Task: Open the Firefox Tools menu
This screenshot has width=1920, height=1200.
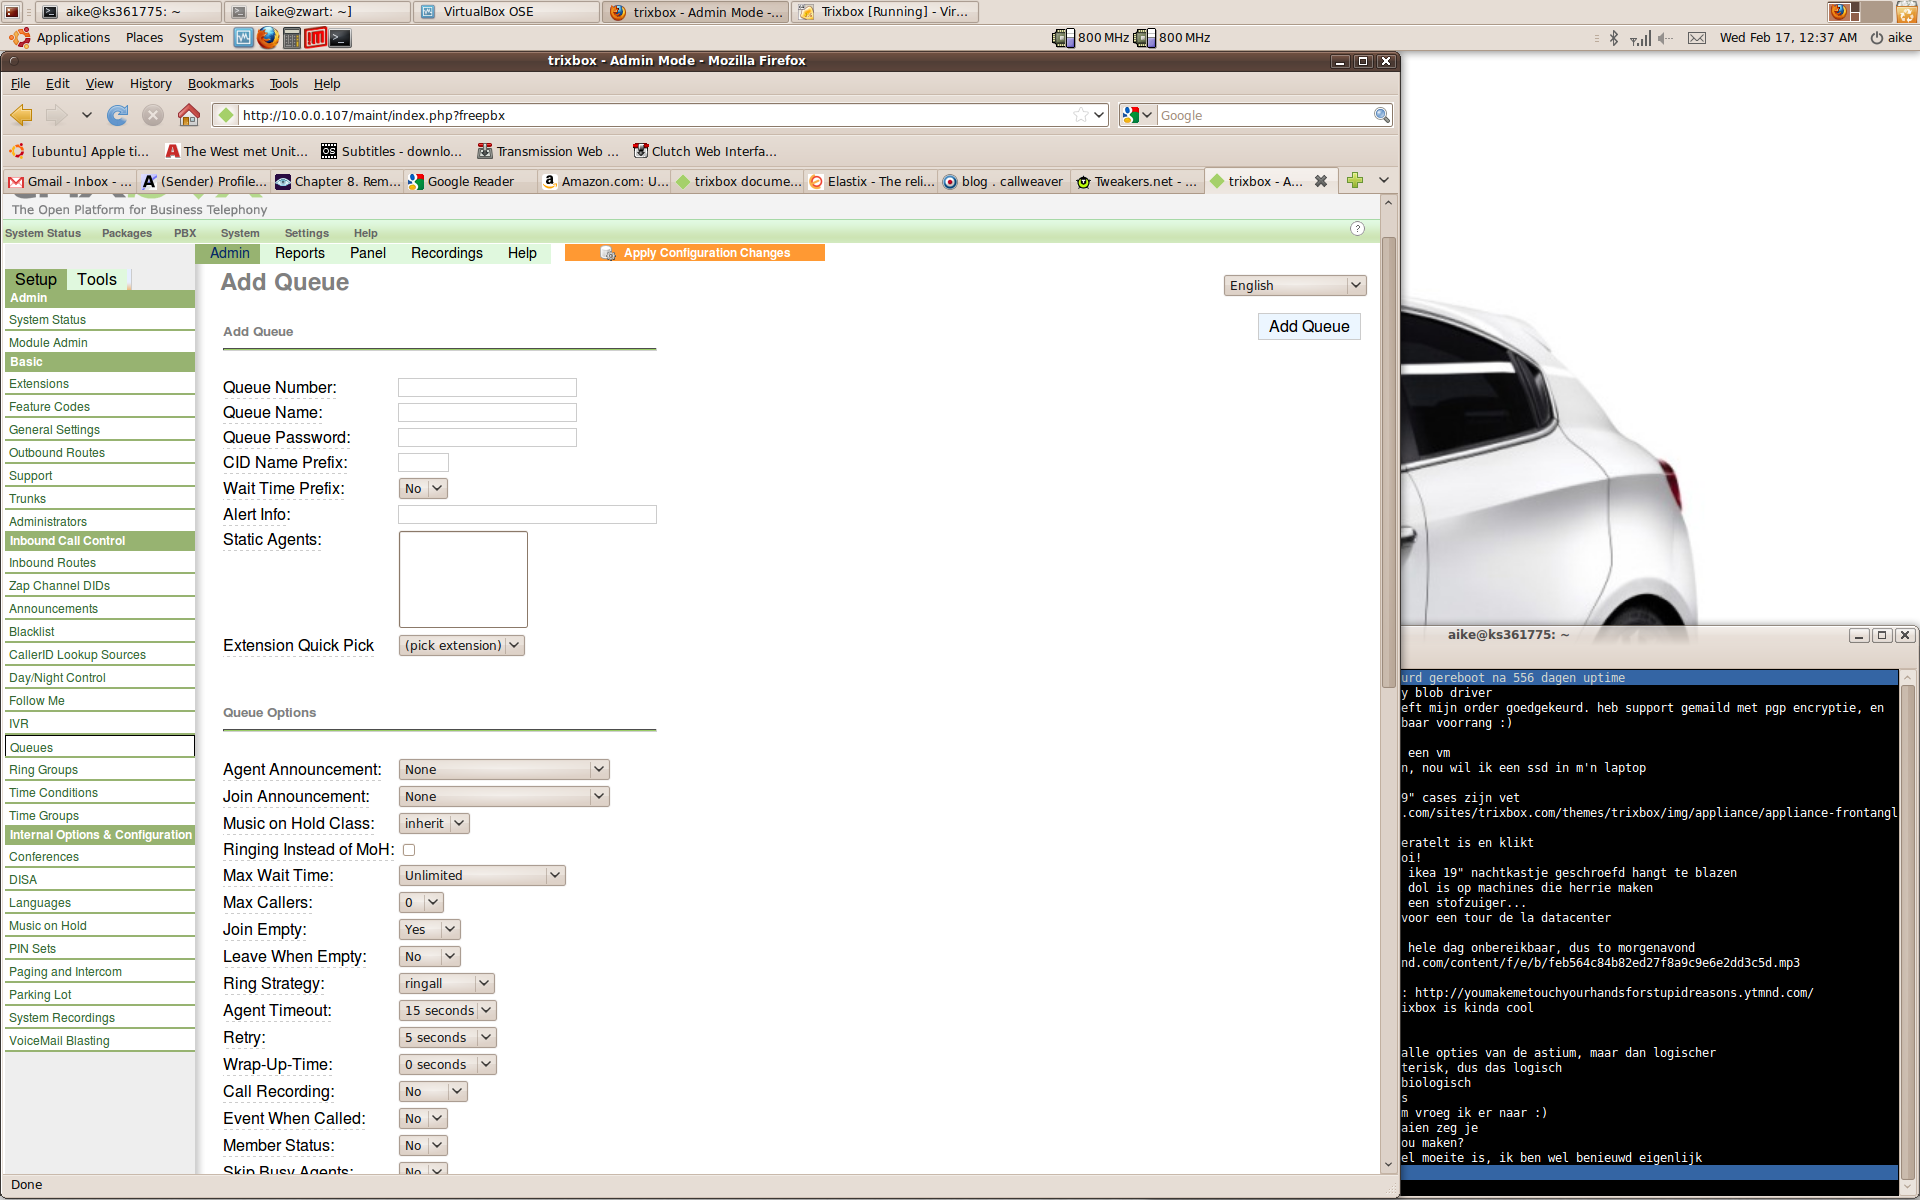Action: (x=284, y=84)
